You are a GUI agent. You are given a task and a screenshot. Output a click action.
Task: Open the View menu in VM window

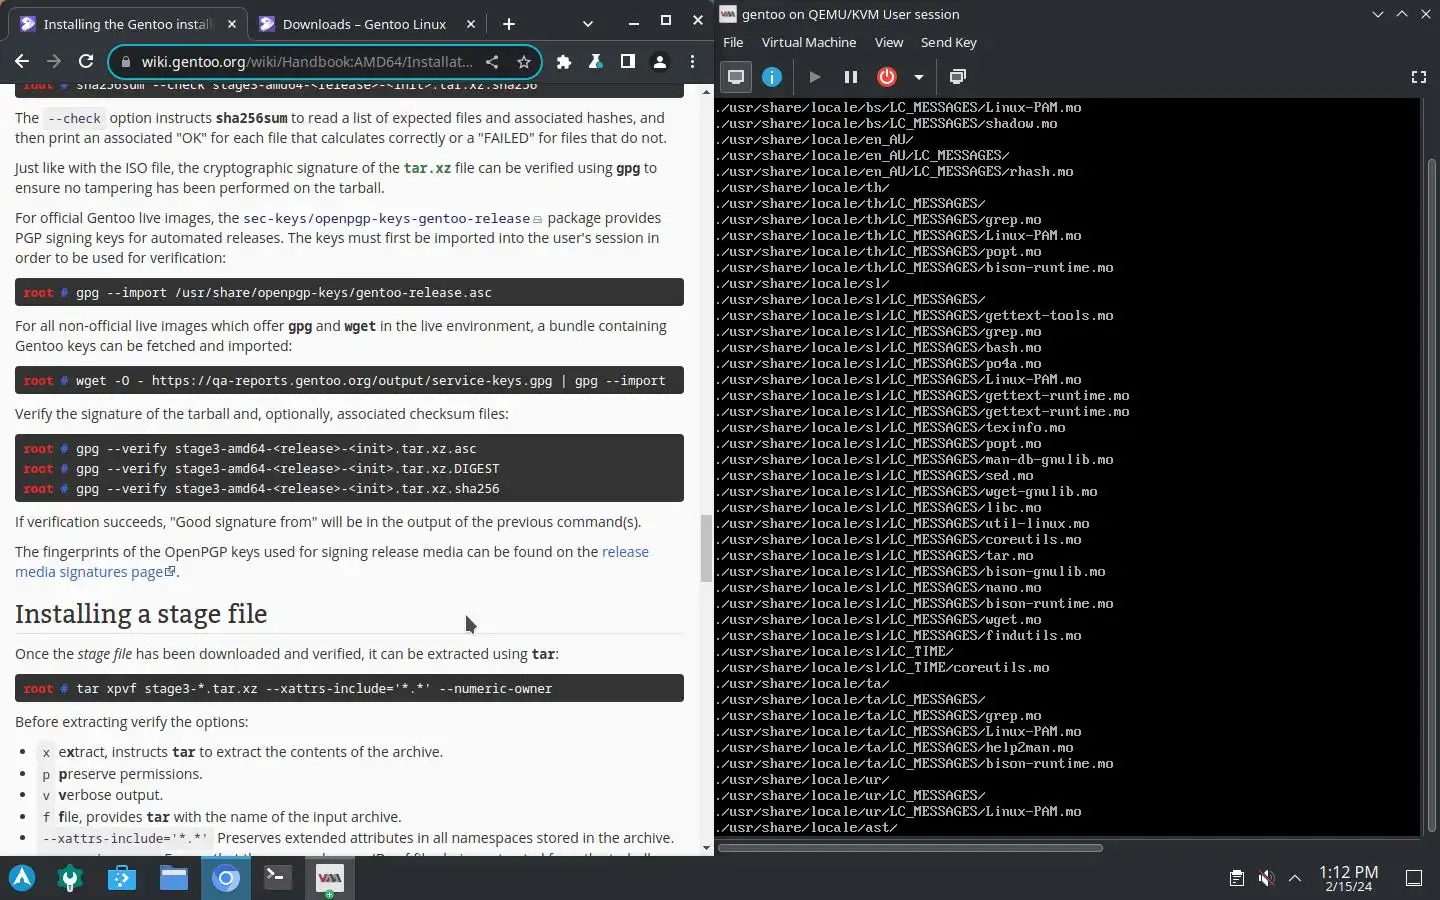pyautogui.click(x=889, y=42)
